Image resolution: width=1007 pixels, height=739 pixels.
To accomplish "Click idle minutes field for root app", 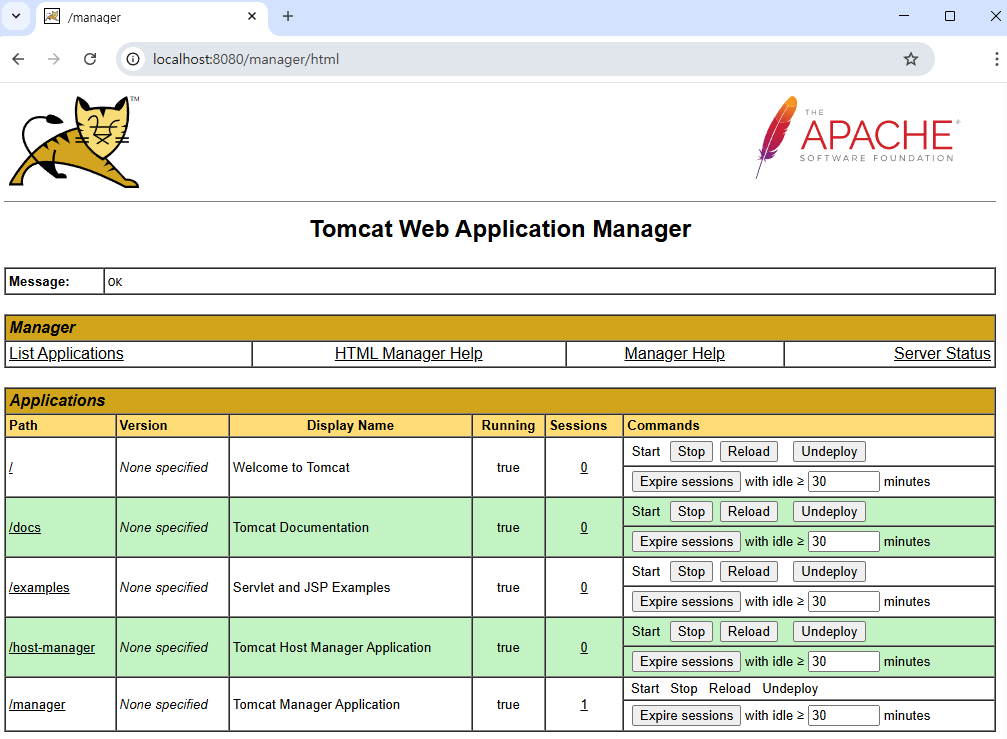I will [843, 482].
